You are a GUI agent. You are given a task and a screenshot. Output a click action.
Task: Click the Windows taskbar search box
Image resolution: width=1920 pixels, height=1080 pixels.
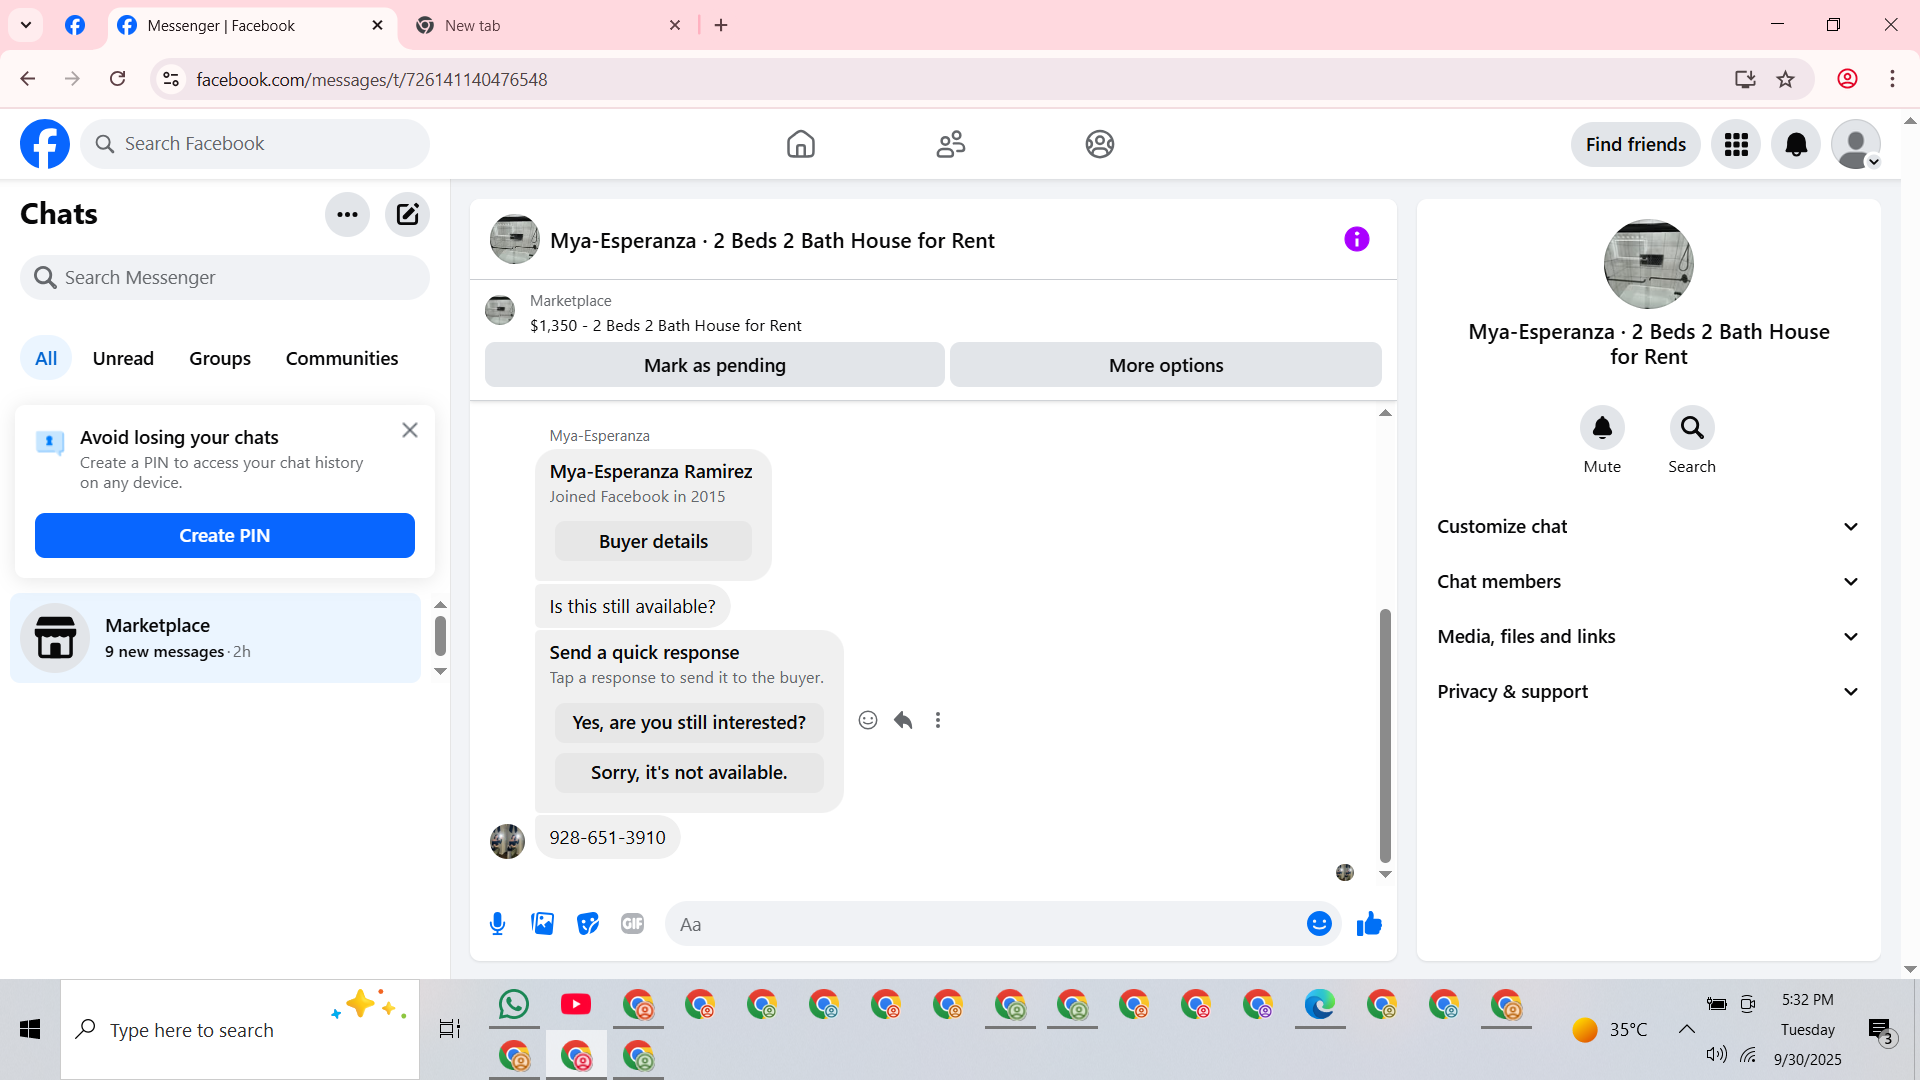coord(240,1029)
